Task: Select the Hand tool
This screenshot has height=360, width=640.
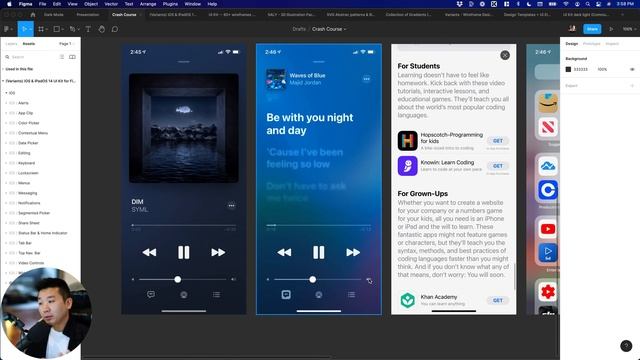Action: click(x=102, y=29)
